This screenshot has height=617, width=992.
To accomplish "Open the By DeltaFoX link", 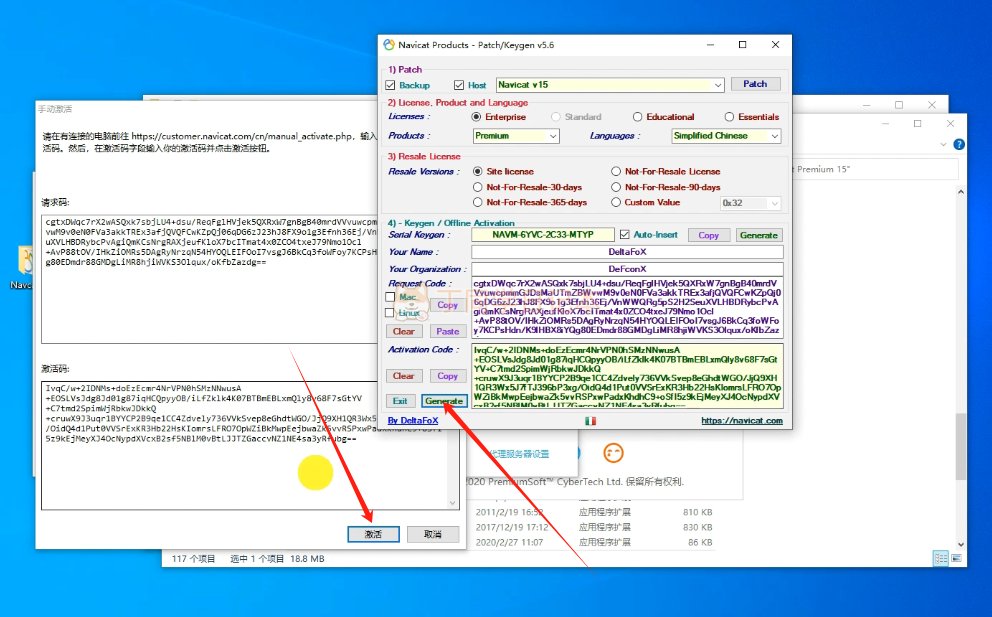I will click(412, 421).
